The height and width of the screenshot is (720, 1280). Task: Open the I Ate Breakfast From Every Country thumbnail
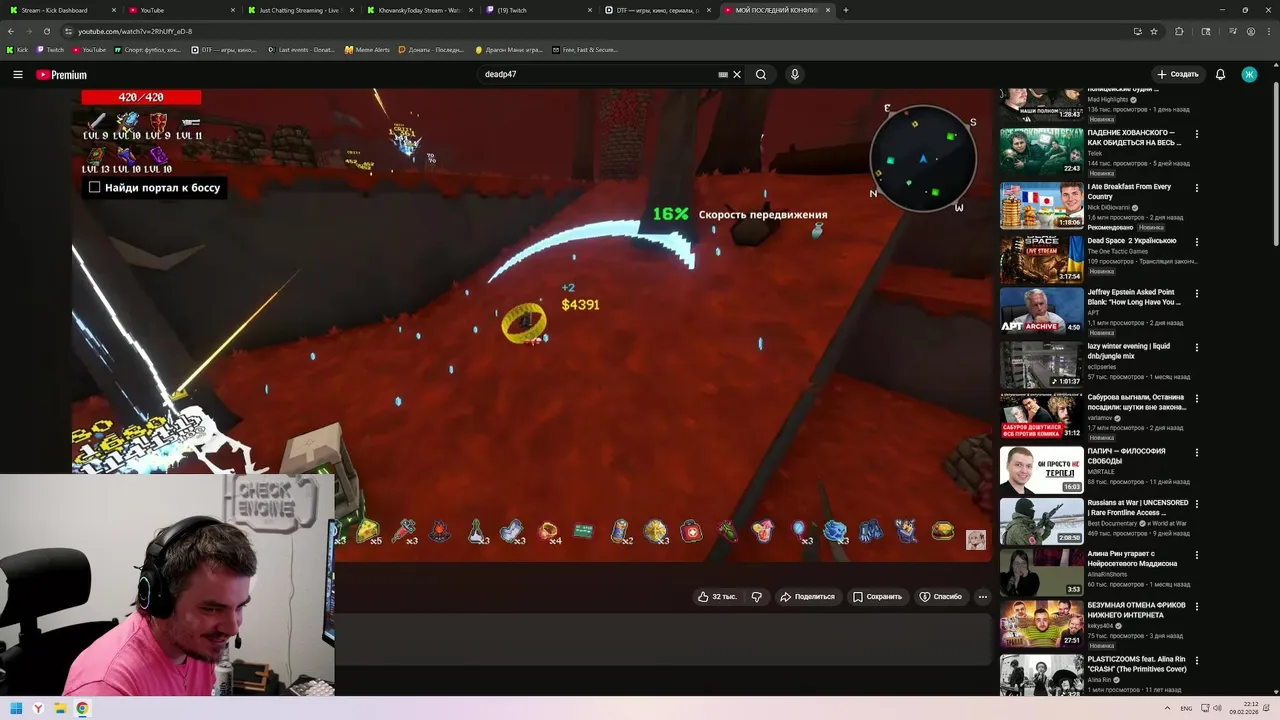(x=1041, y=205)
